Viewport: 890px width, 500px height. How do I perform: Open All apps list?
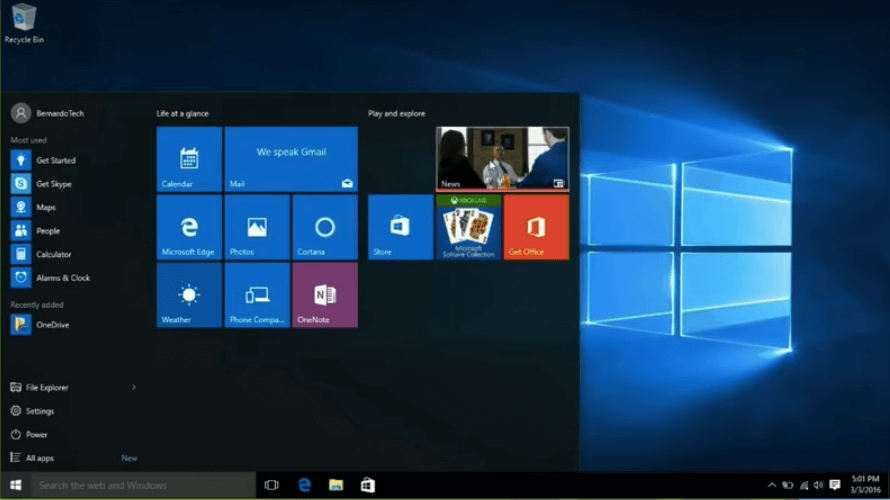point(40,458)
